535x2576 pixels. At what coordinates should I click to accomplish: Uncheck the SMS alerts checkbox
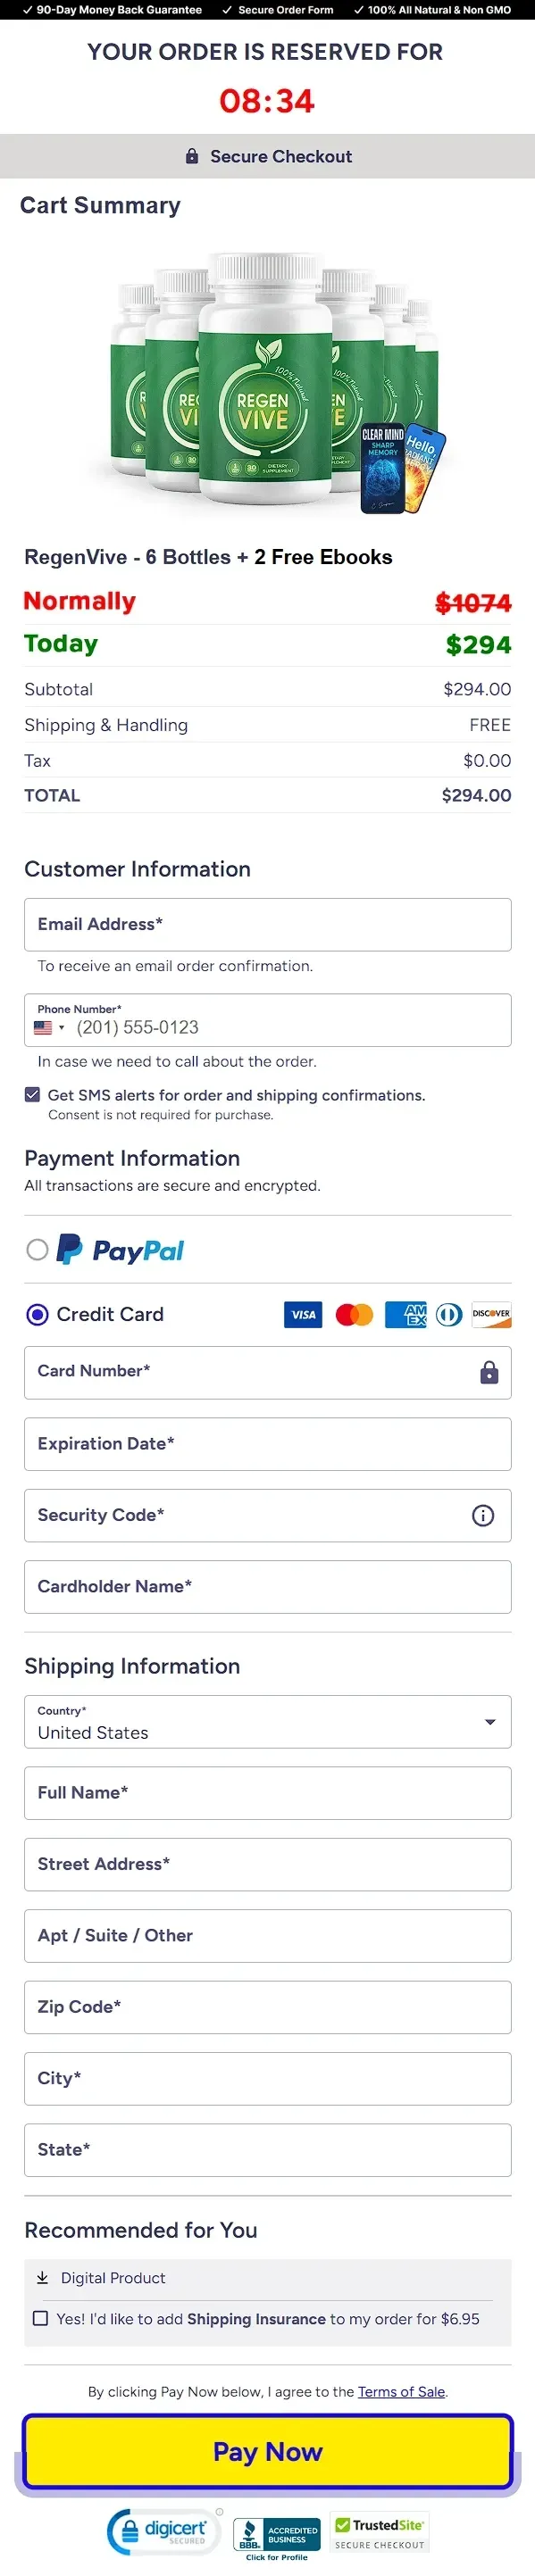click(33, 1095)
